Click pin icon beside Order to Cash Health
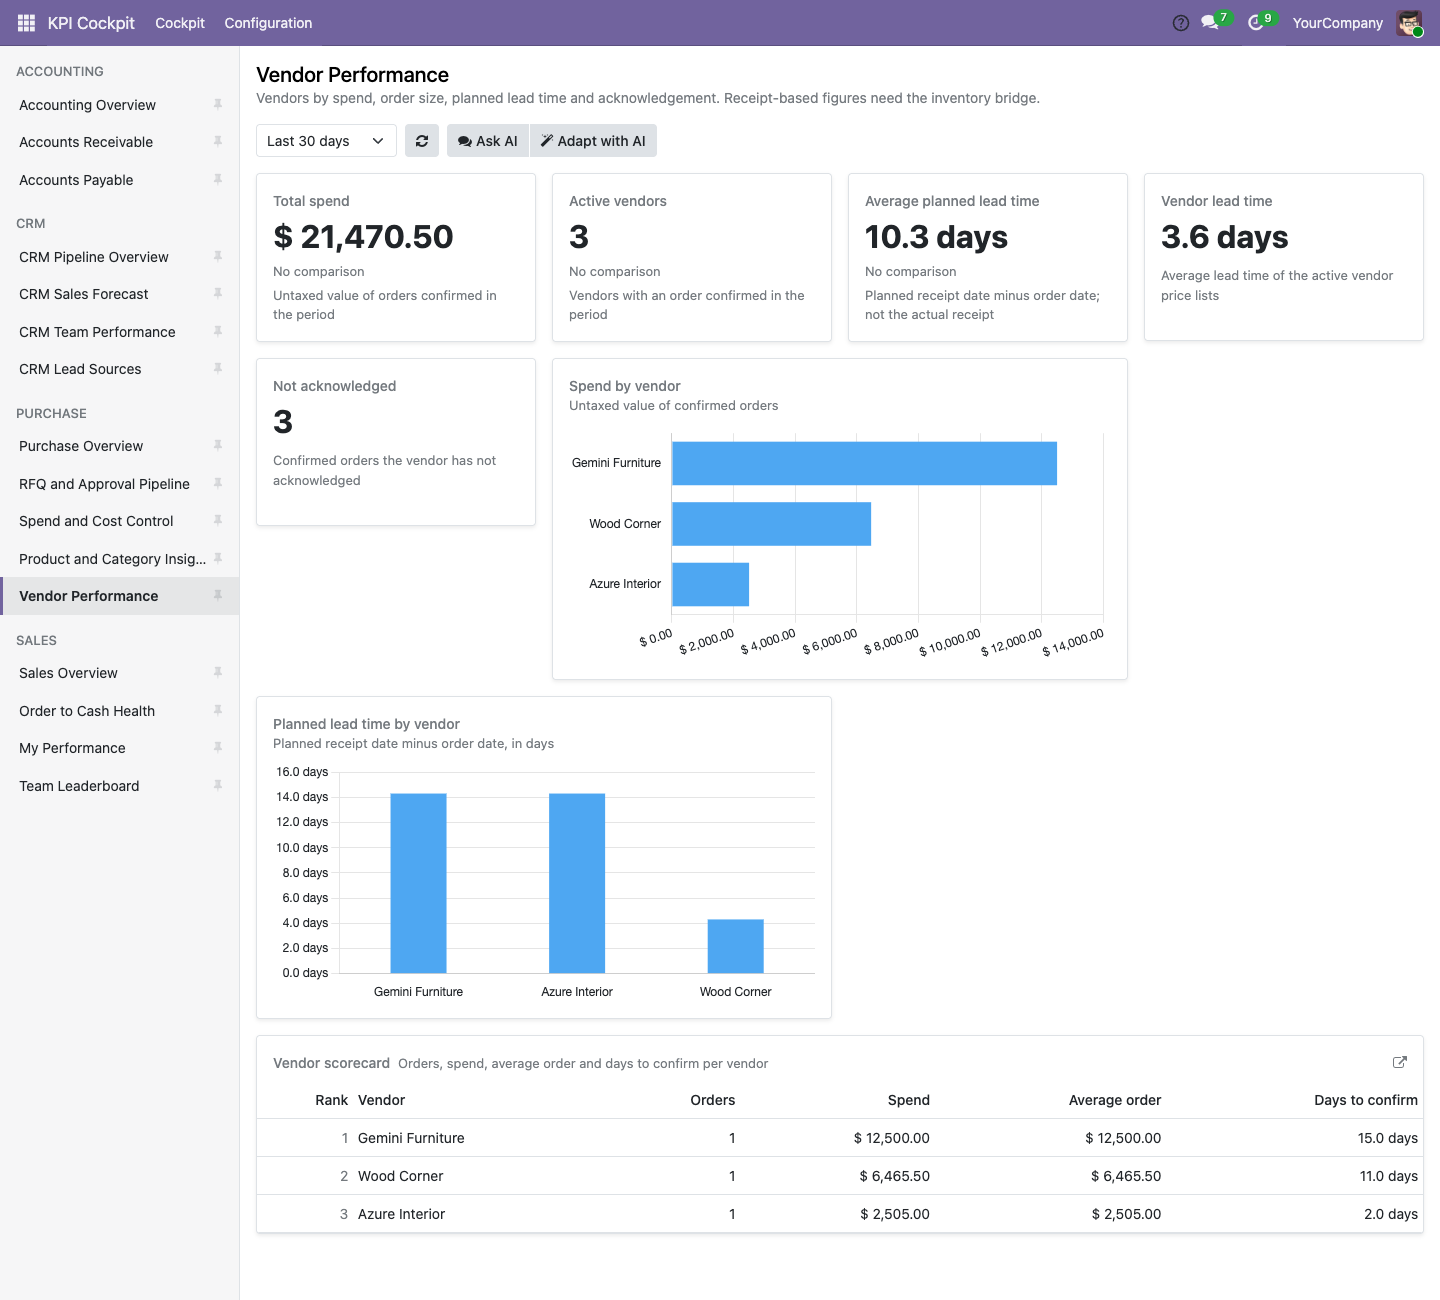This screenshot has height=1300, width=1440. tap(217, 710)
